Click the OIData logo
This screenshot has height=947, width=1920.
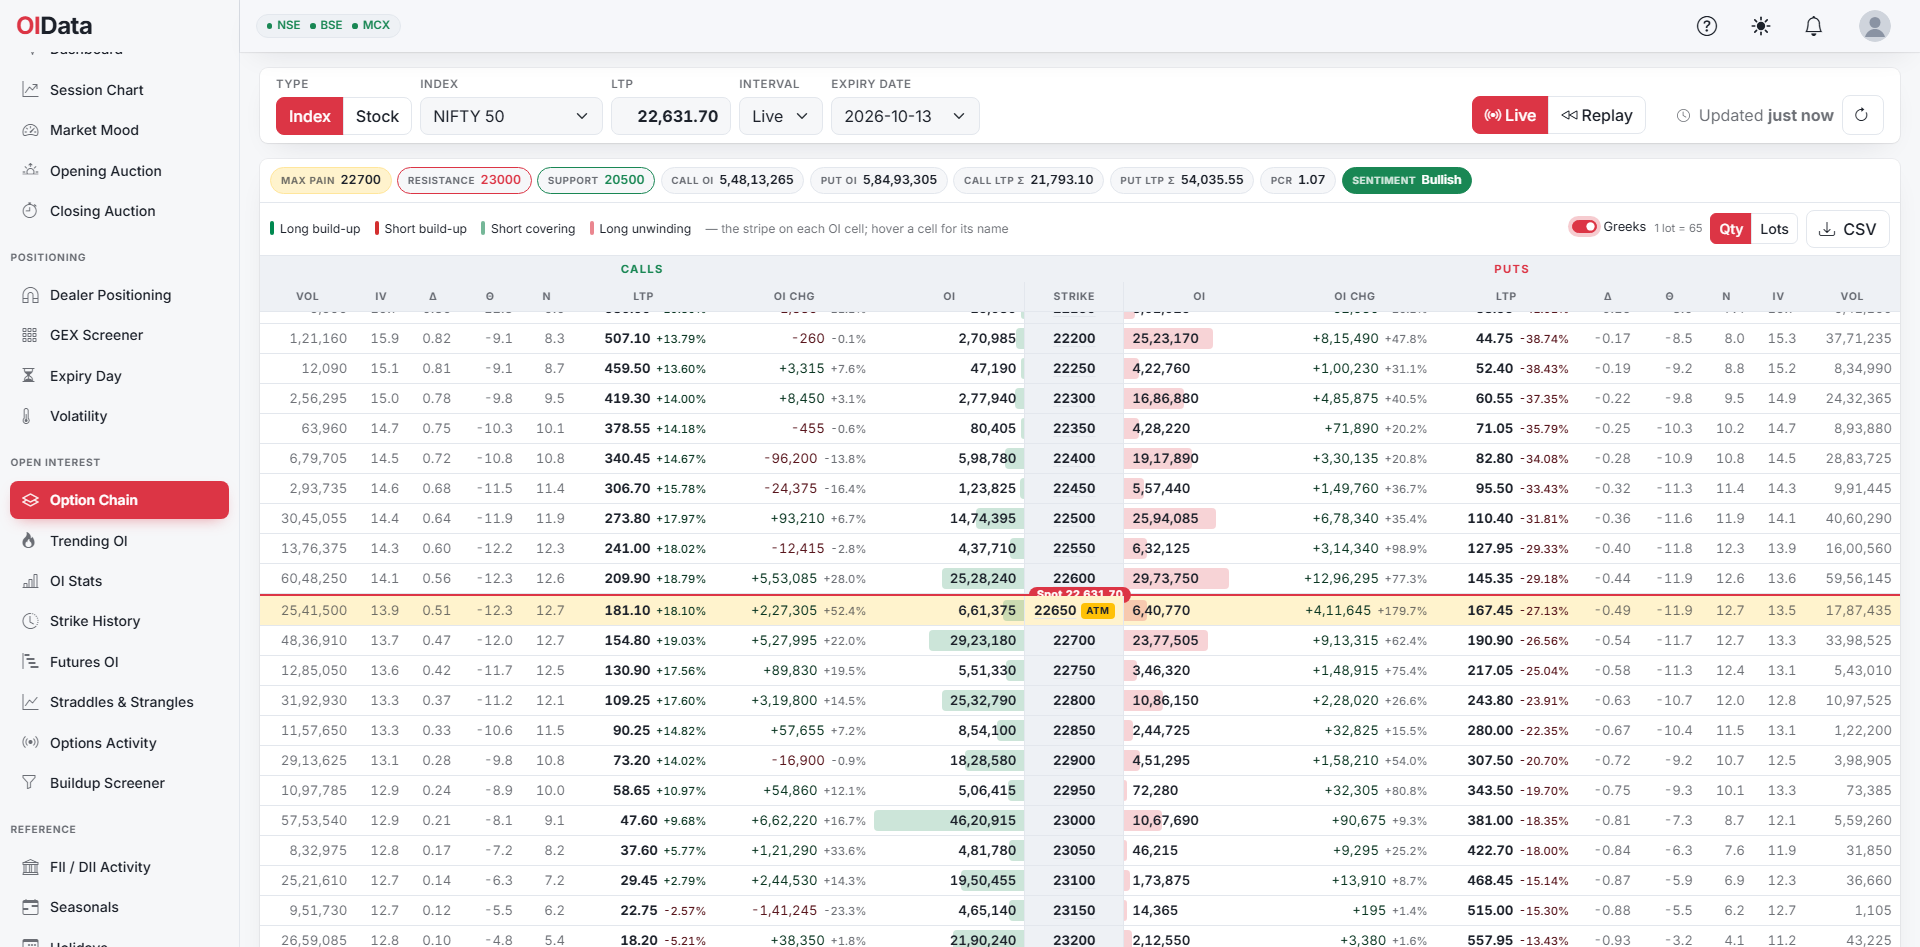[x=54, y=26]
